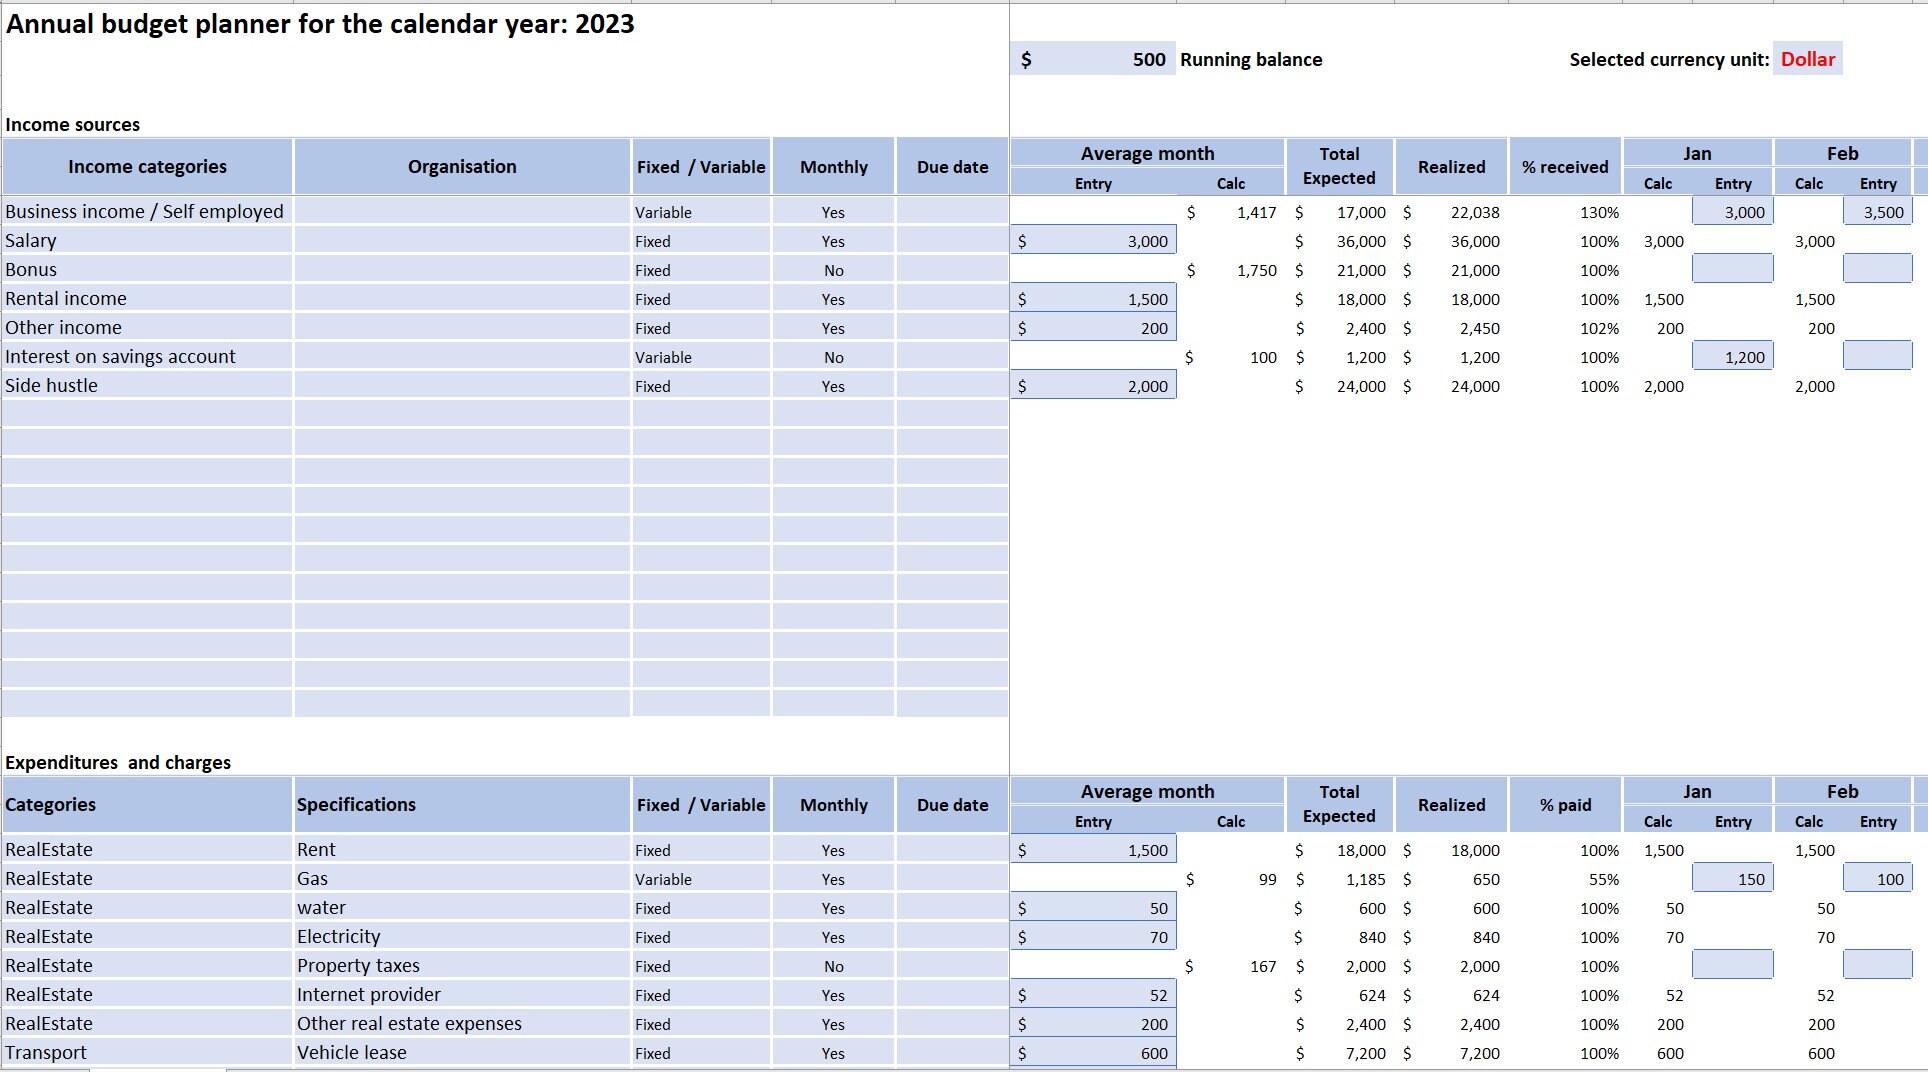
Task: Select the Side hustle category cell
Action: tap(147, 385)
